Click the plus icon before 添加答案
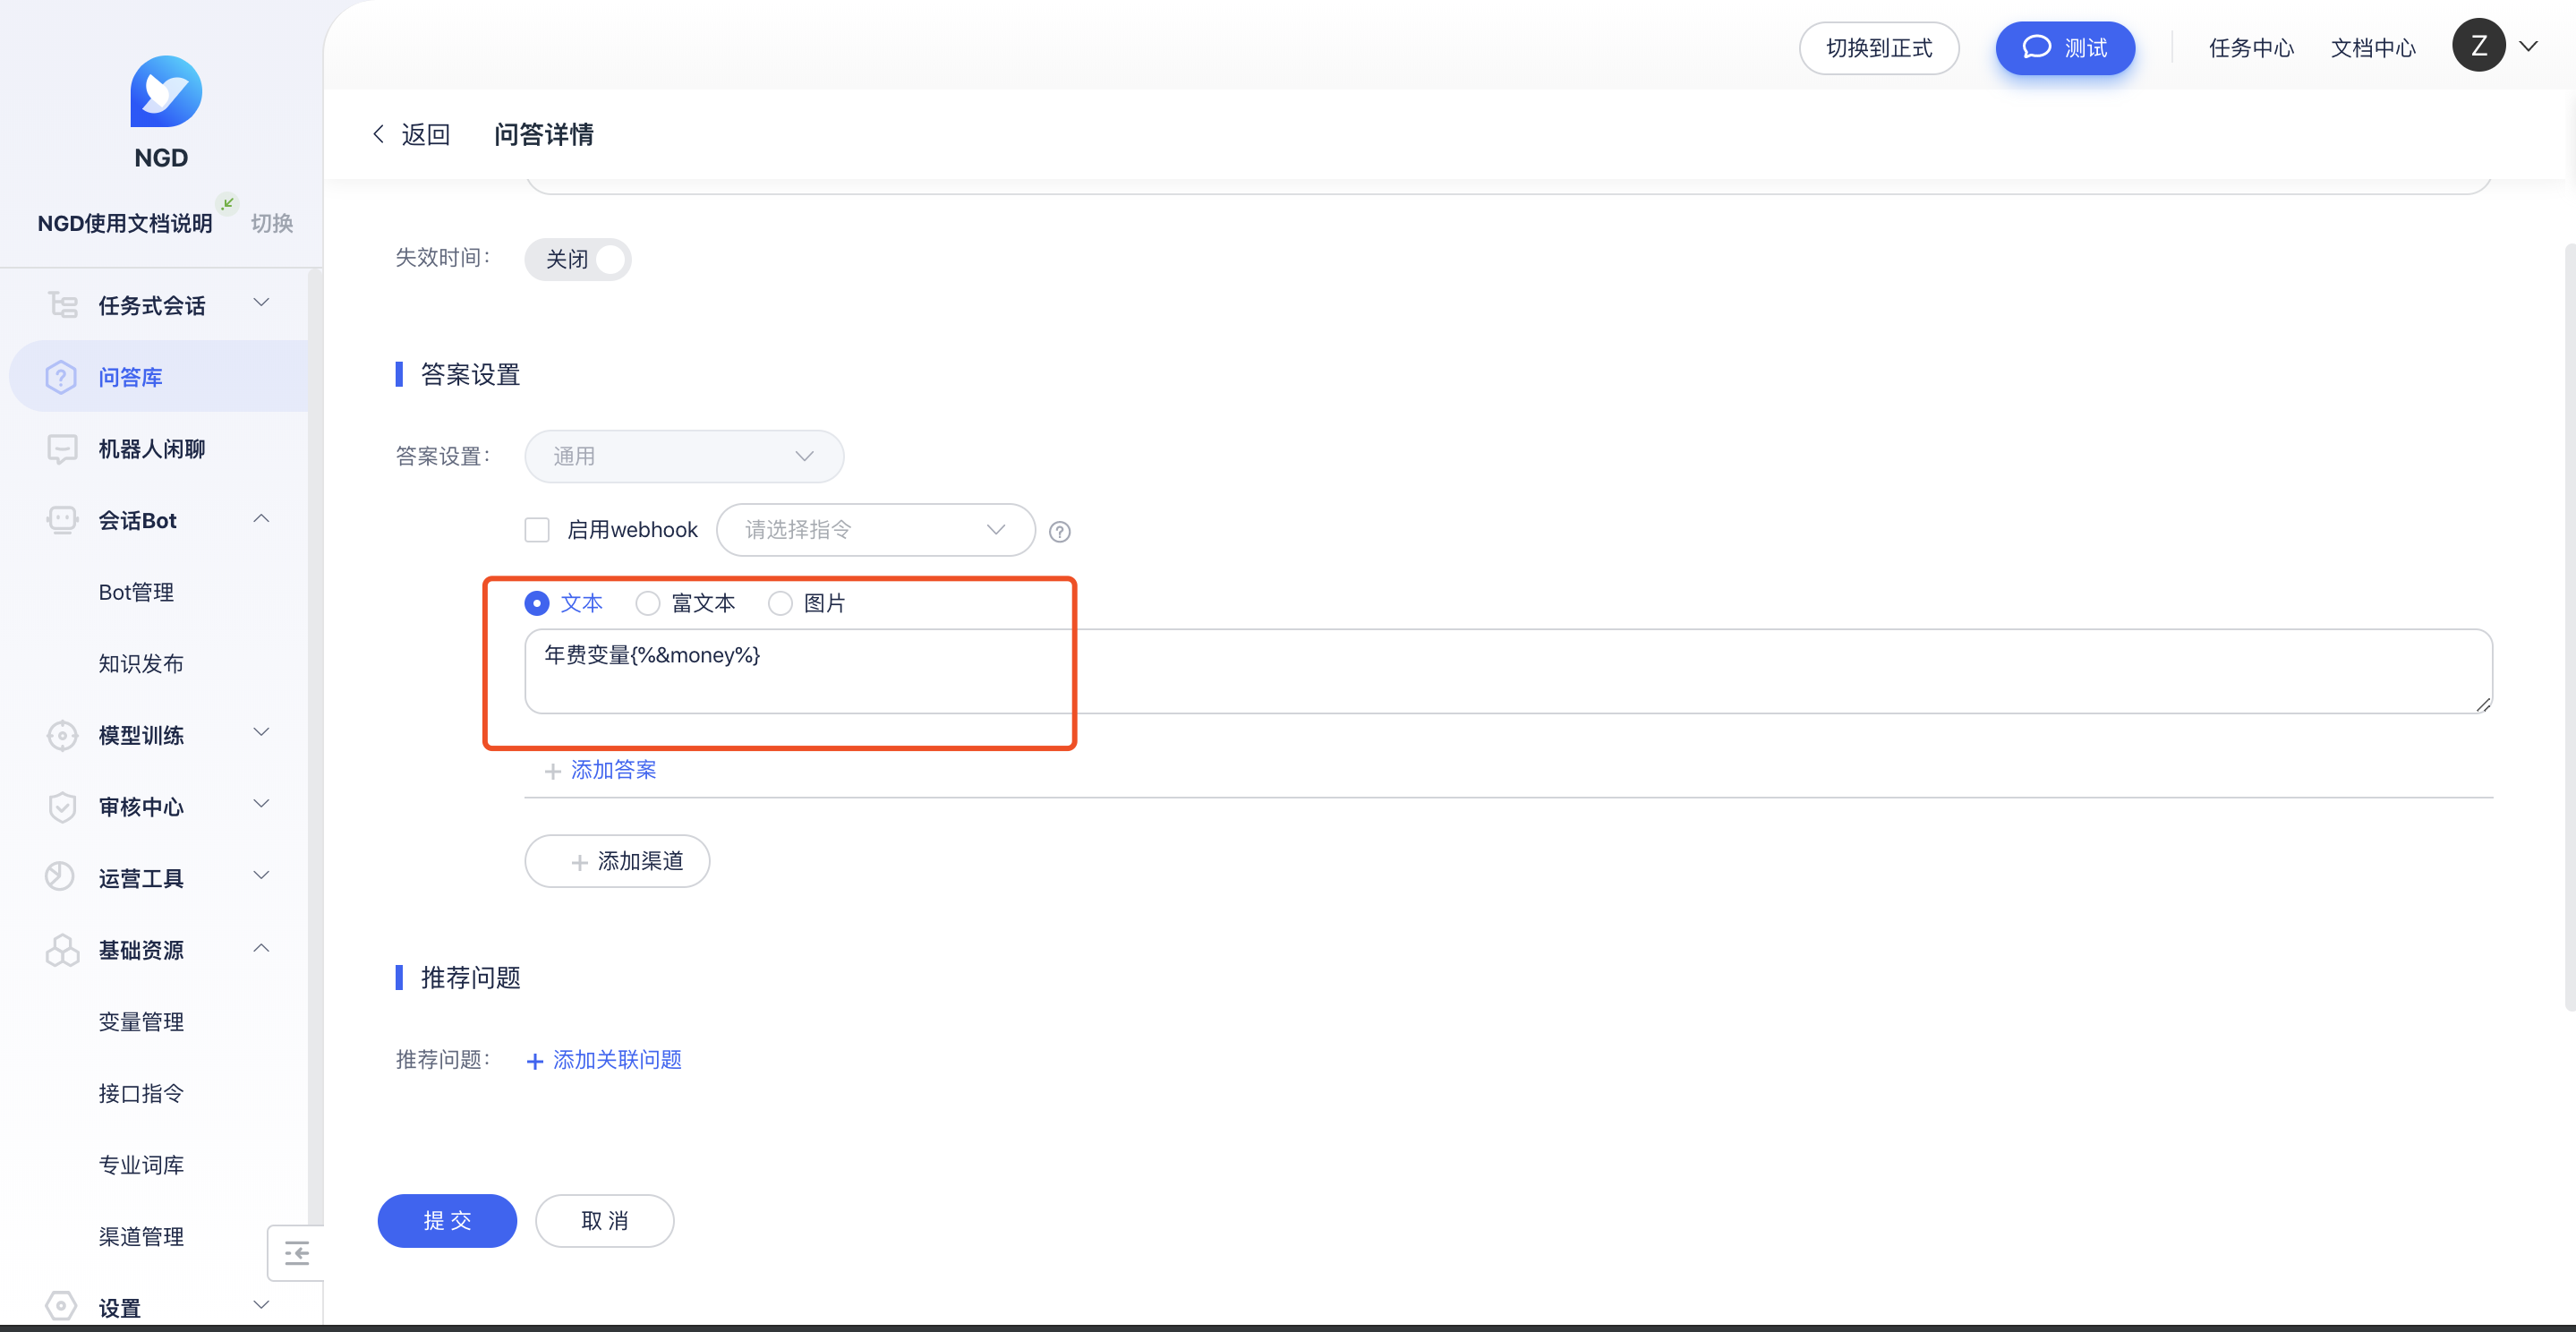The height and width of the screenshot is (1332, 2576). [x=552, y=771]
